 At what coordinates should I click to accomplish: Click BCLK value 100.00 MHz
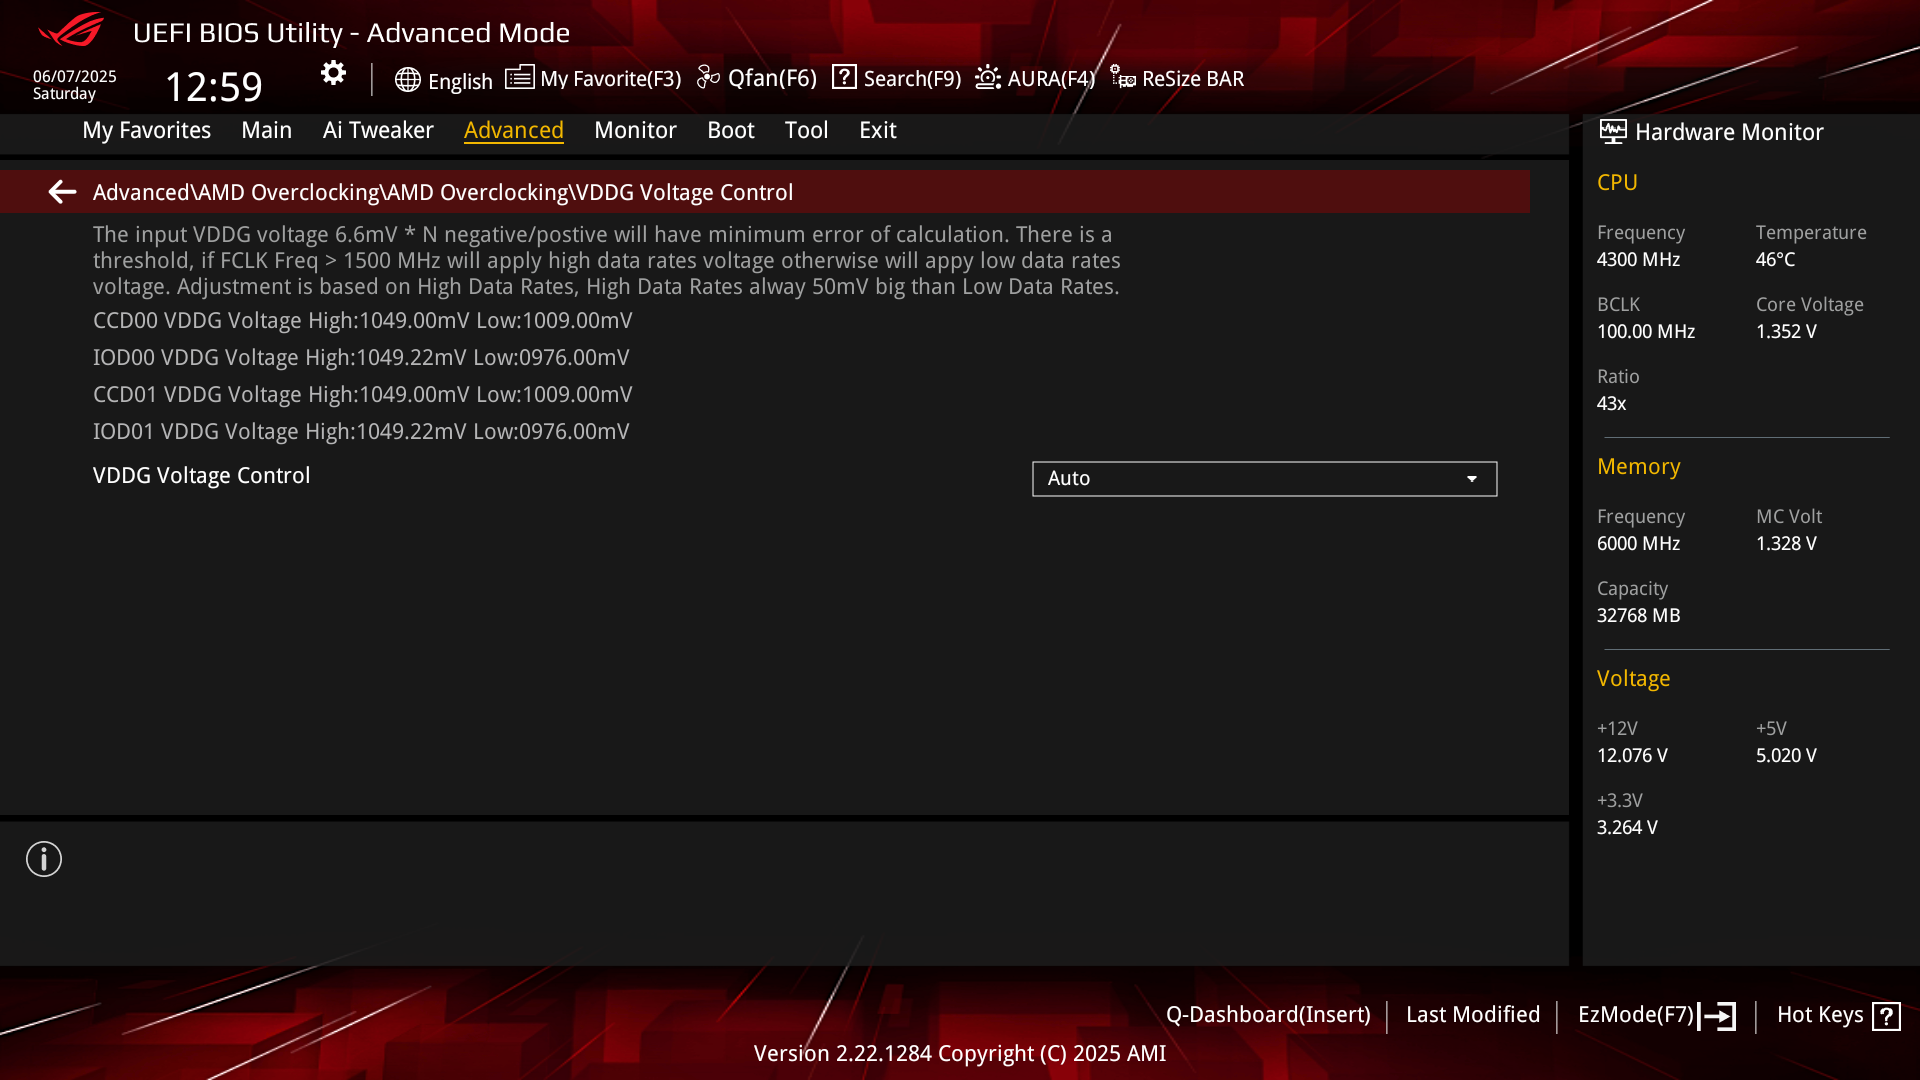point(1645,332)
